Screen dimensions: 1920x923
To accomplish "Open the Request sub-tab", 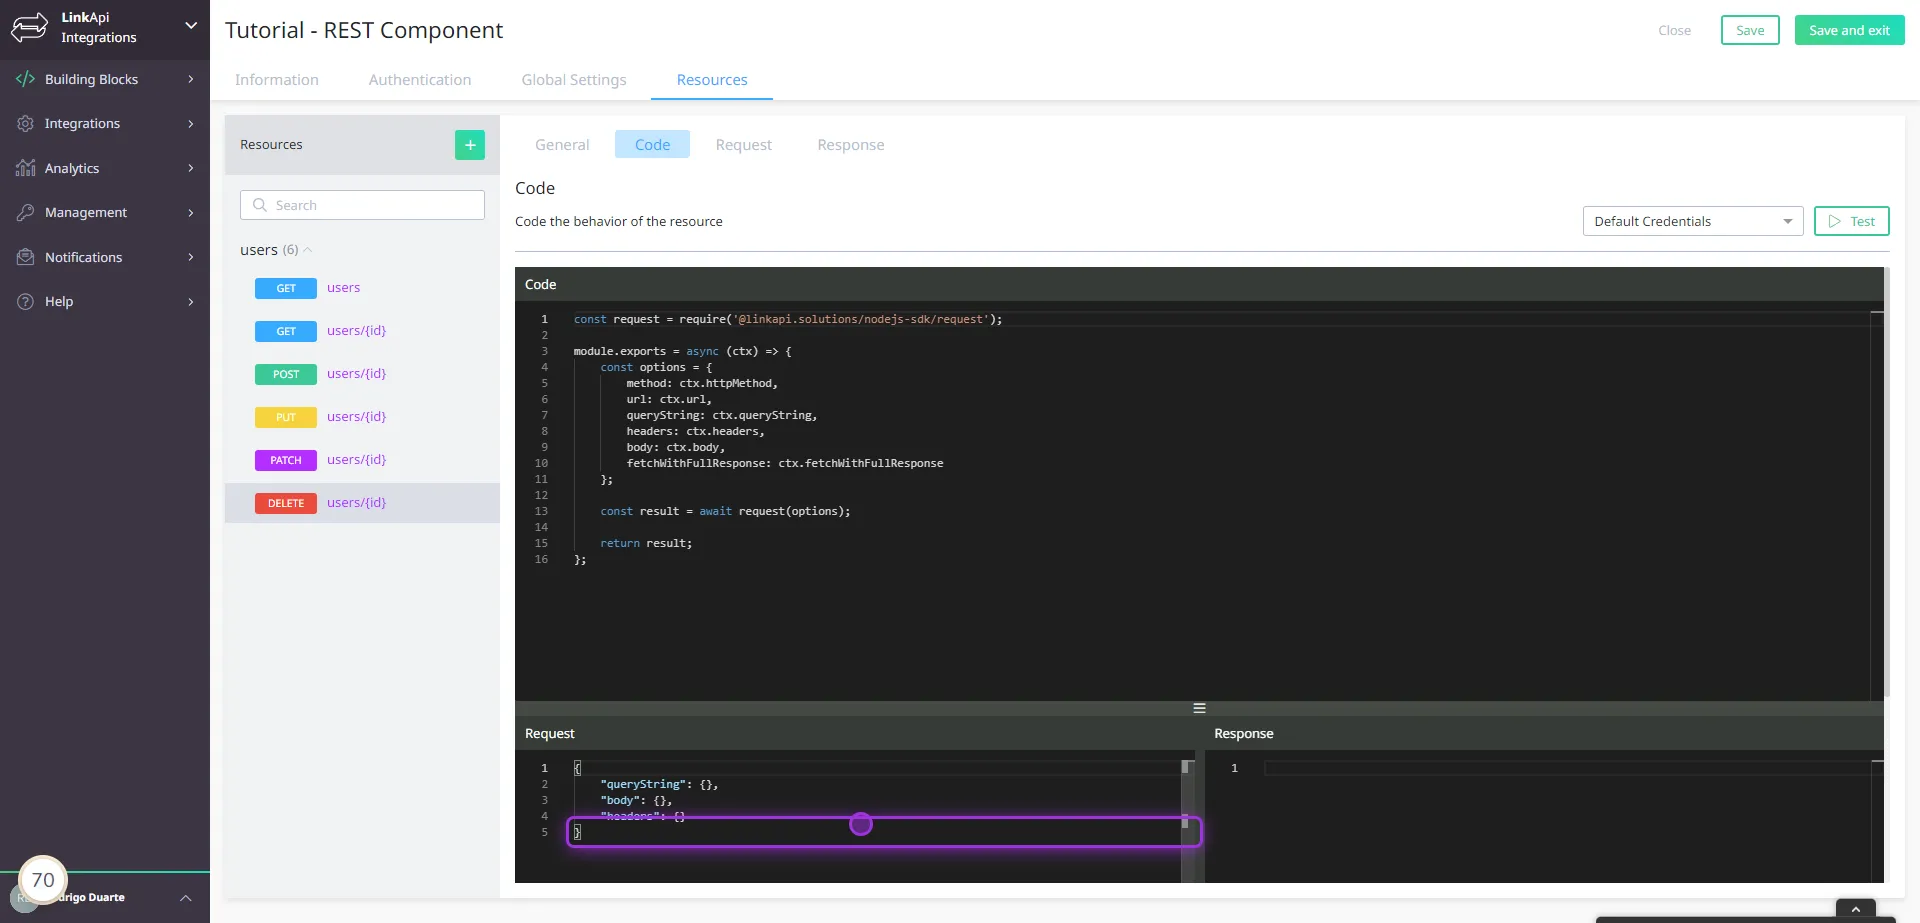I will 744,145.
